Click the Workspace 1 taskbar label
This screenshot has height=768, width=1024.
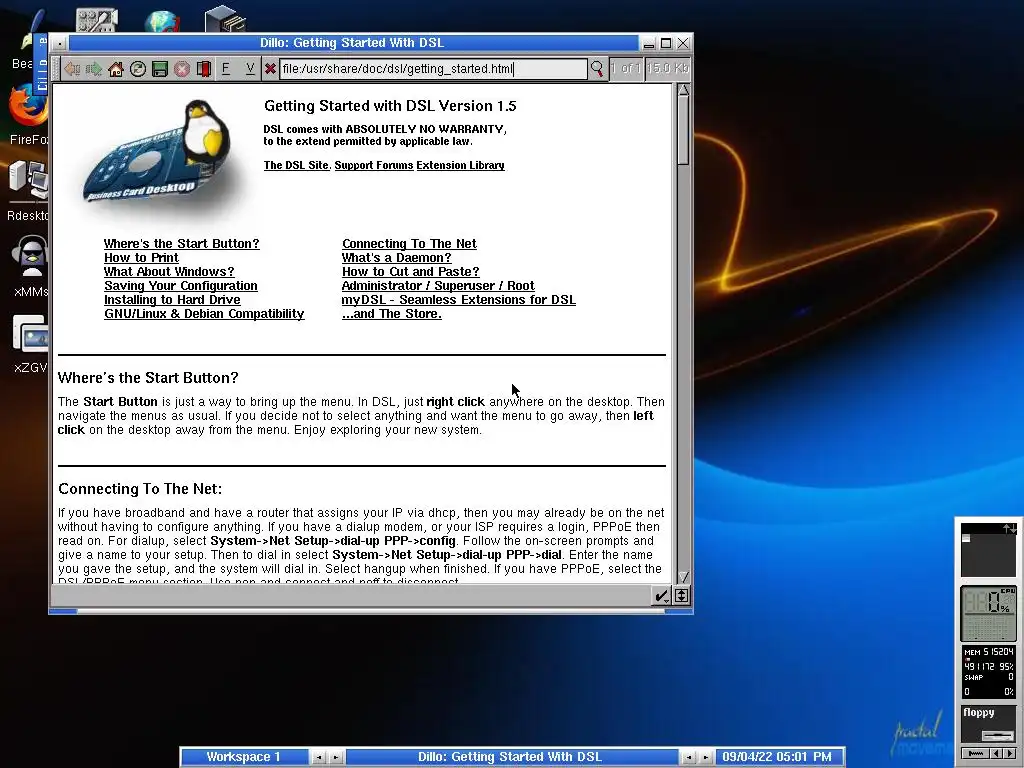(244, 757)
